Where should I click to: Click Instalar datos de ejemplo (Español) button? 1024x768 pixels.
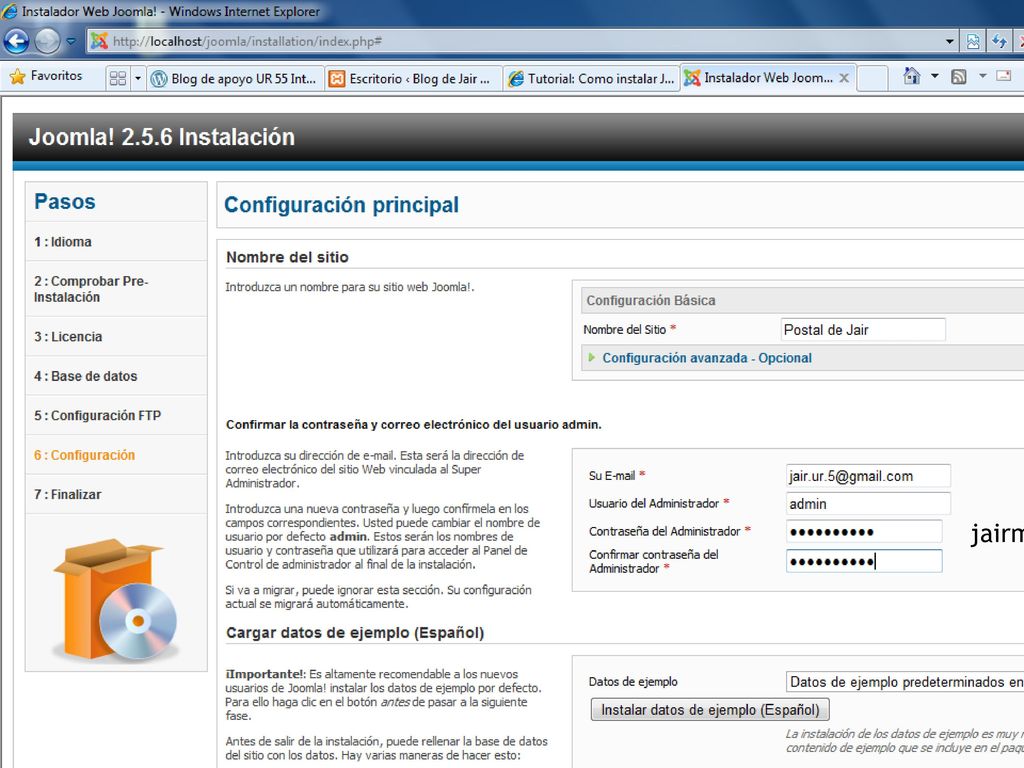click(x=710, y=710)
